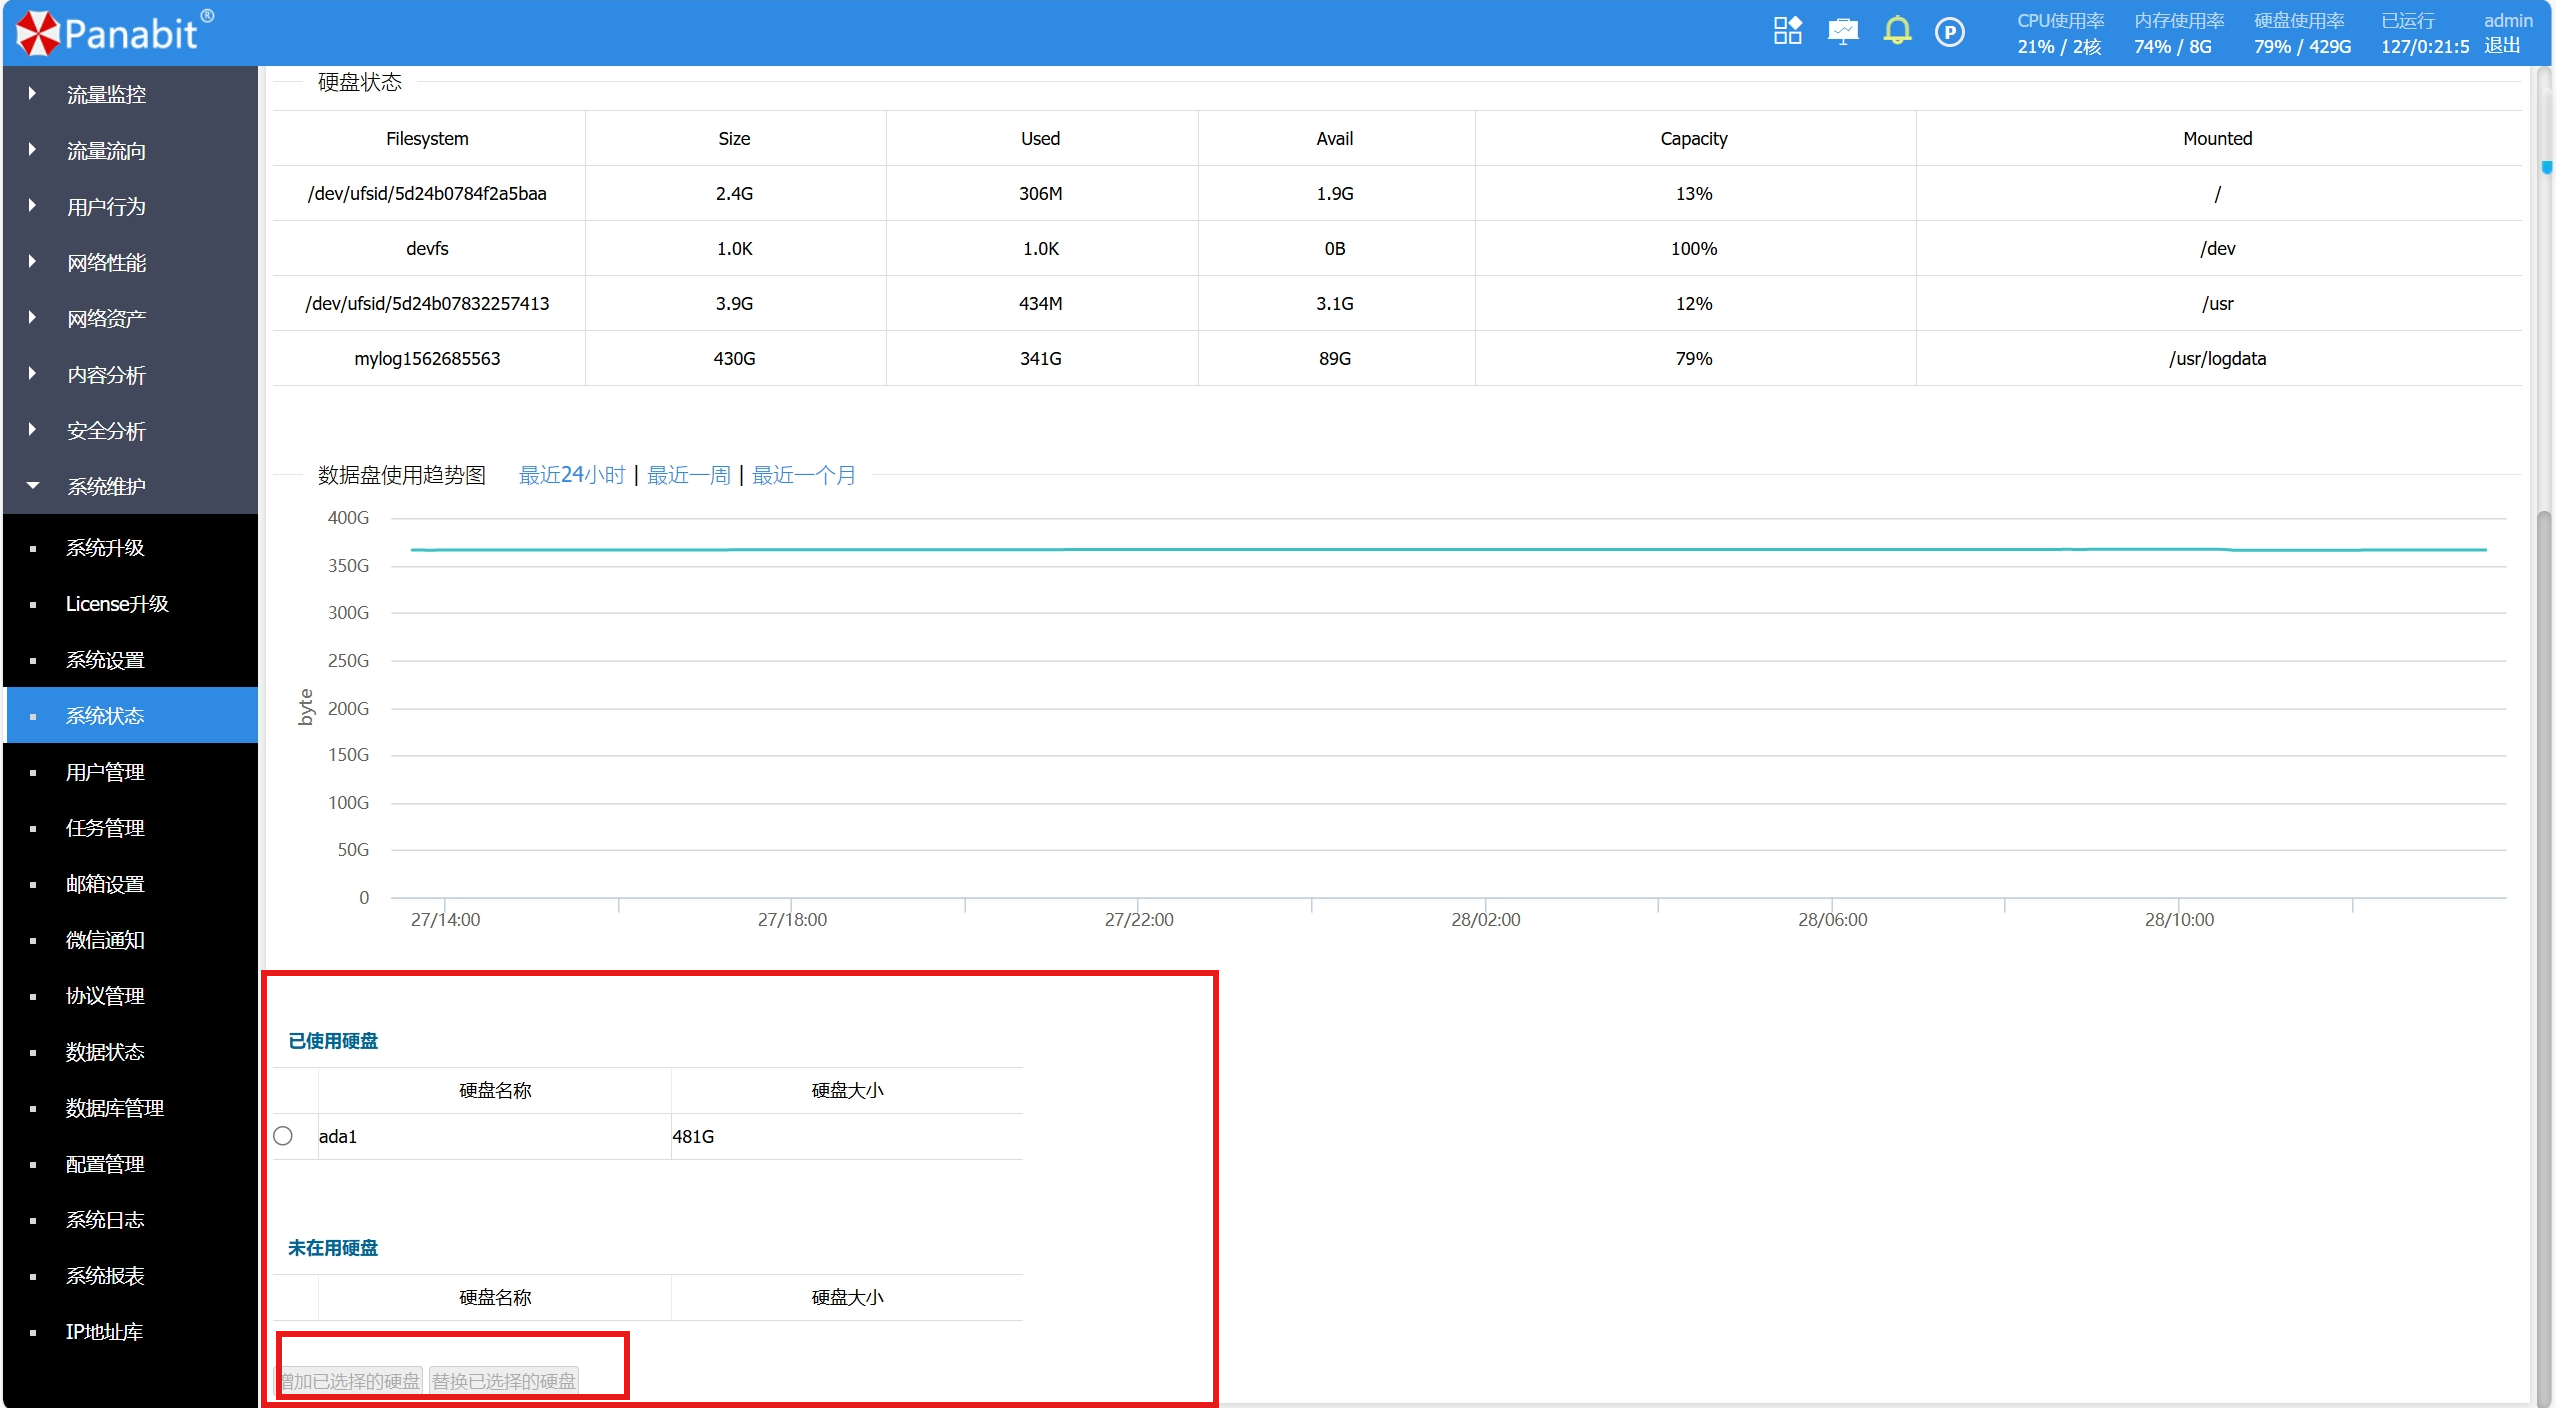Open 用户管理 in sidebar

point(130,772)
